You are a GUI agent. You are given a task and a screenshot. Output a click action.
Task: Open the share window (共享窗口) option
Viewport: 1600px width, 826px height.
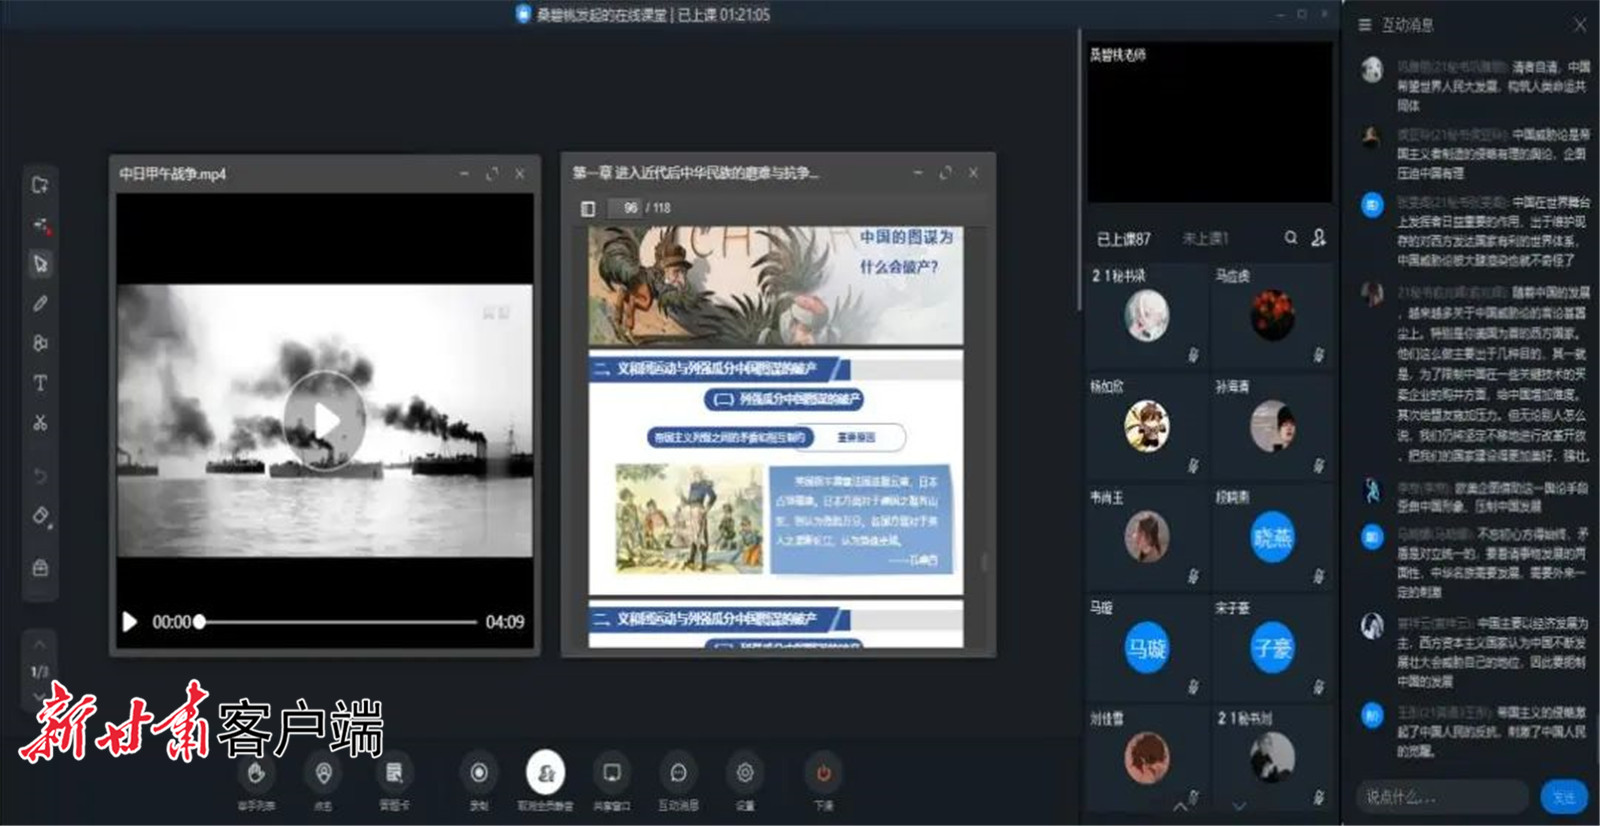[x=611, y=781]
